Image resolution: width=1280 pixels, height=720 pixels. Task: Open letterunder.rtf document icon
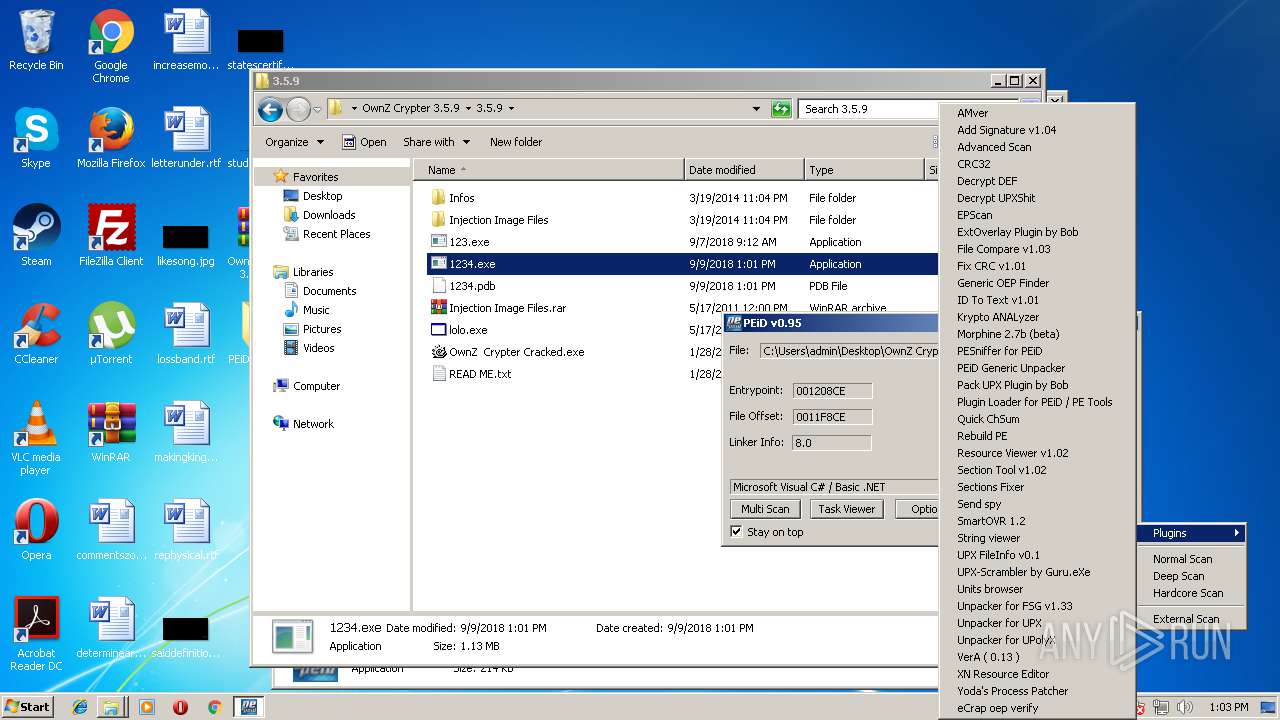pyautogui.click(x=186, y=137)
